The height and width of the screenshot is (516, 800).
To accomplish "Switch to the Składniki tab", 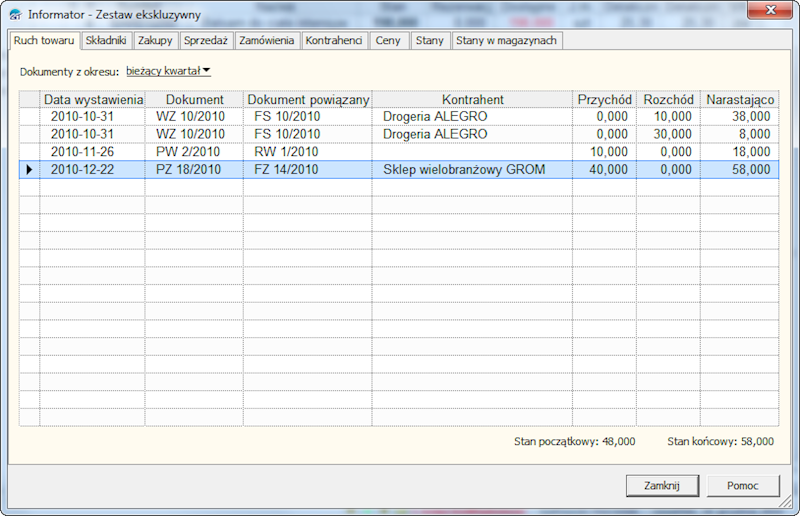I will click(105, 41).
